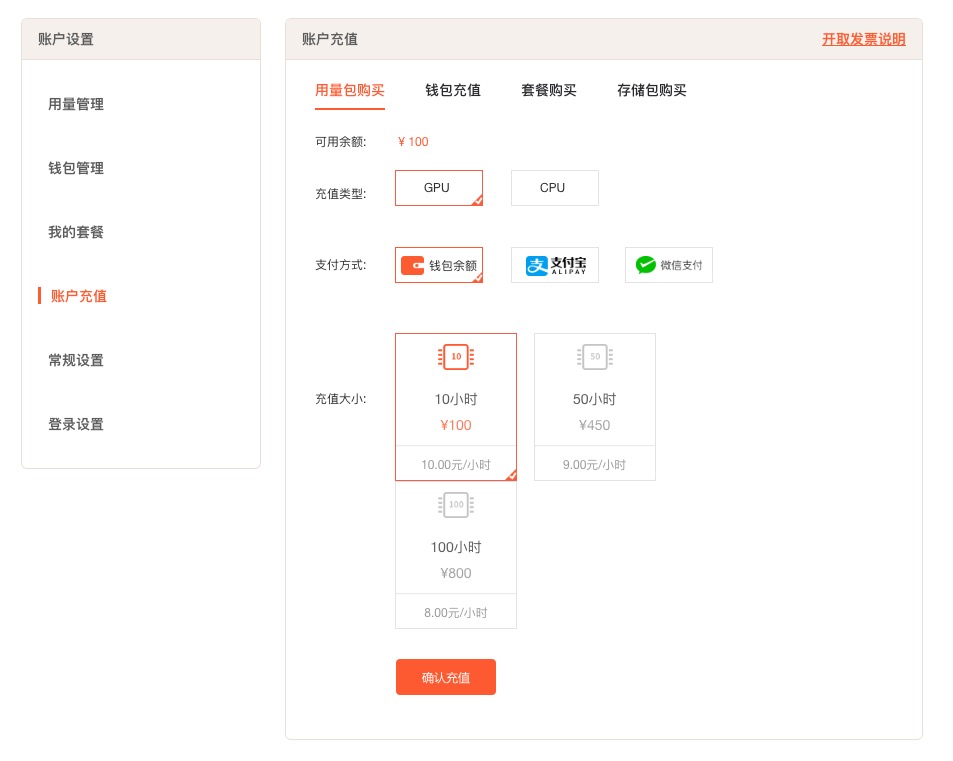953x761 pixels.
Task: Navigate to 钱包管理 in sidebar
Action: (x=76, y=168)
